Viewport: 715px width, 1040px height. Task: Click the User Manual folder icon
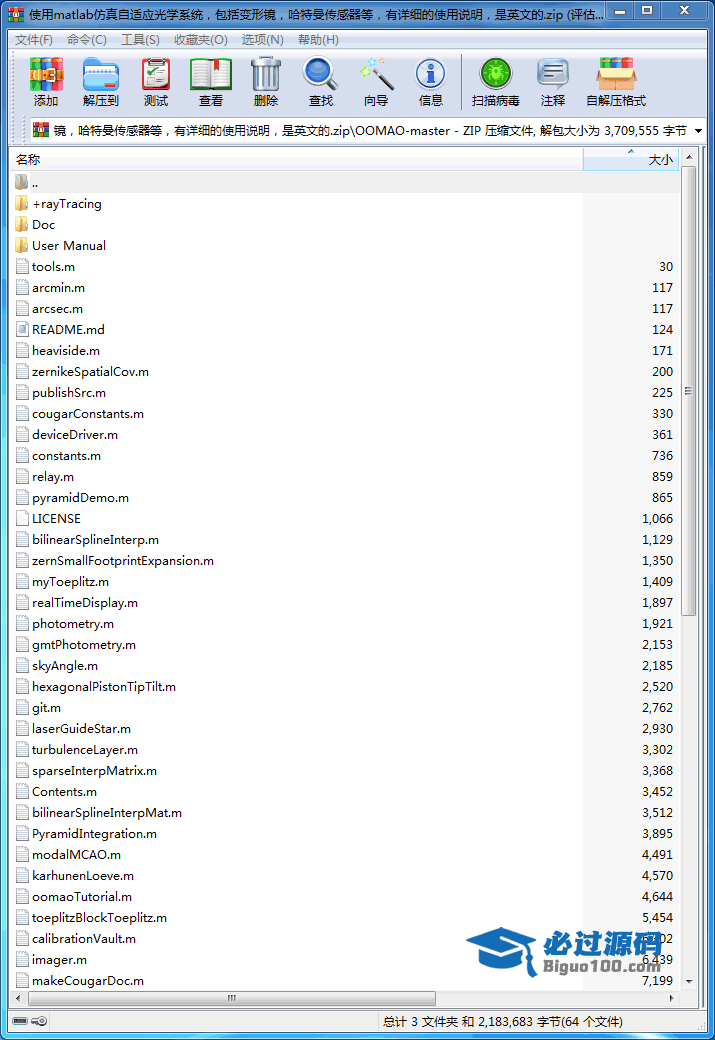pos(22,245)
